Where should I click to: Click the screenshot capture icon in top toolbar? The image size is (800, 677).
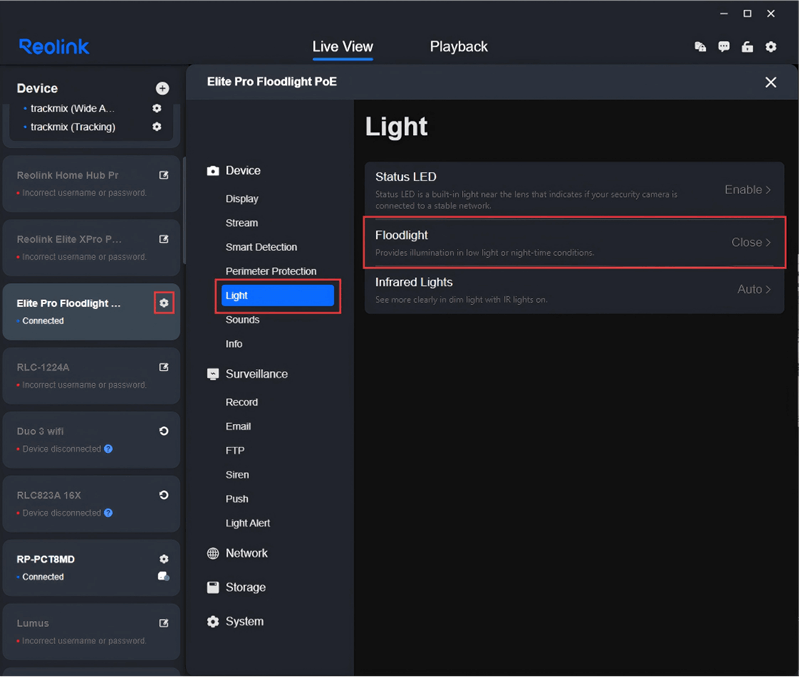point(700,47)
